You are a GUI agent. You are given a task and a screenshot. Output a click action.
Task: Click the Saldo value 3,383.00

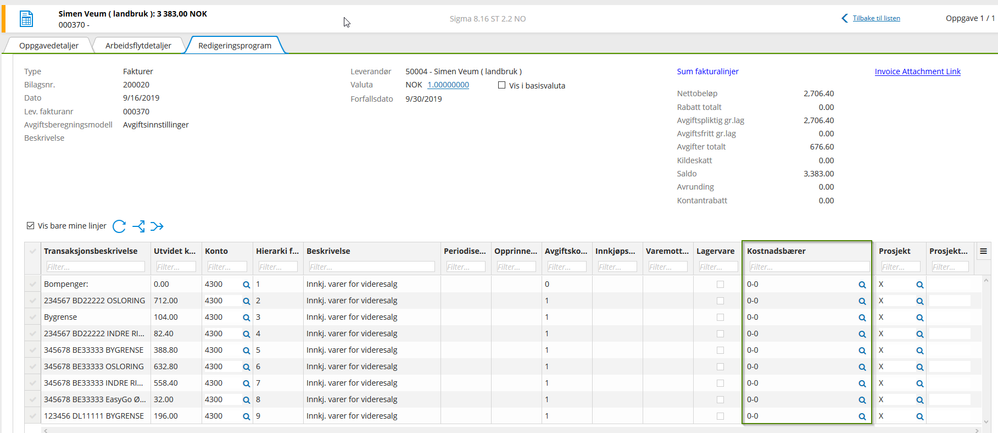tap(819, 173)
